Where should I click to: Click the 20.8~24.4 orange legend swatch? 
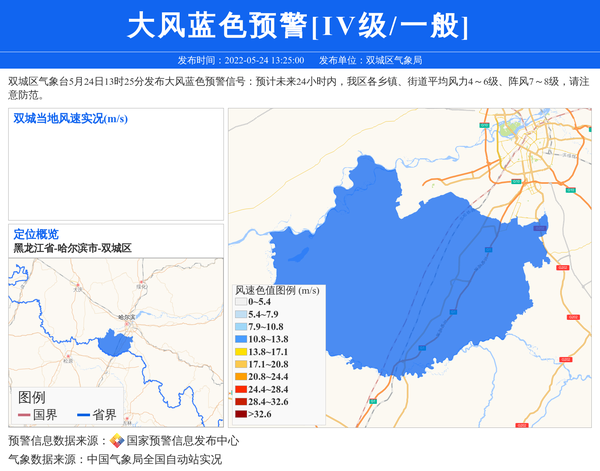coord(241,377)
